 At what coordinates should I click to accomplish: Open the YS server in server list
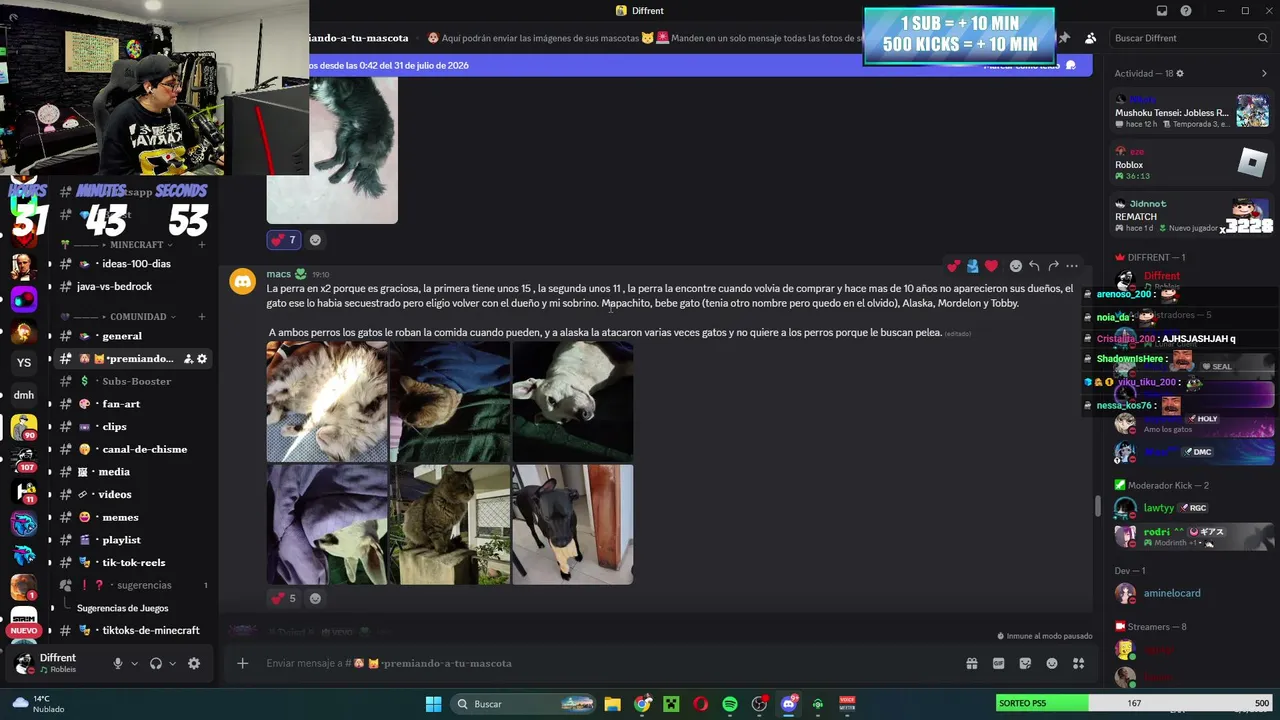coord(24,362)
